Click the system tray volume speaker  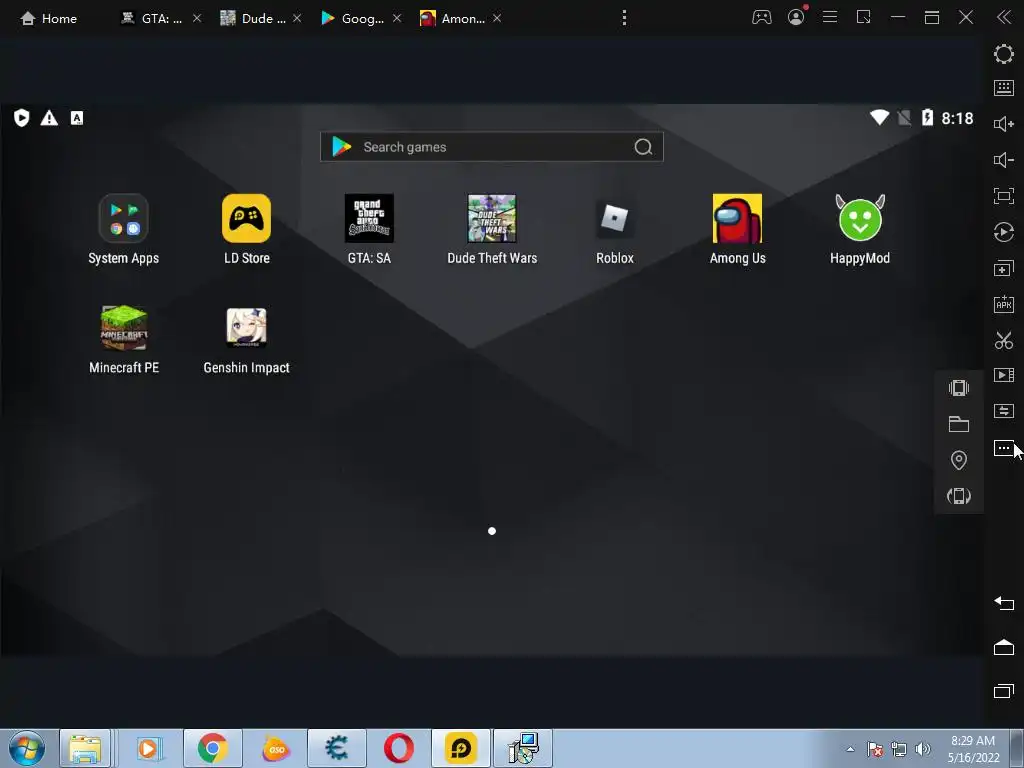(923, 749)
